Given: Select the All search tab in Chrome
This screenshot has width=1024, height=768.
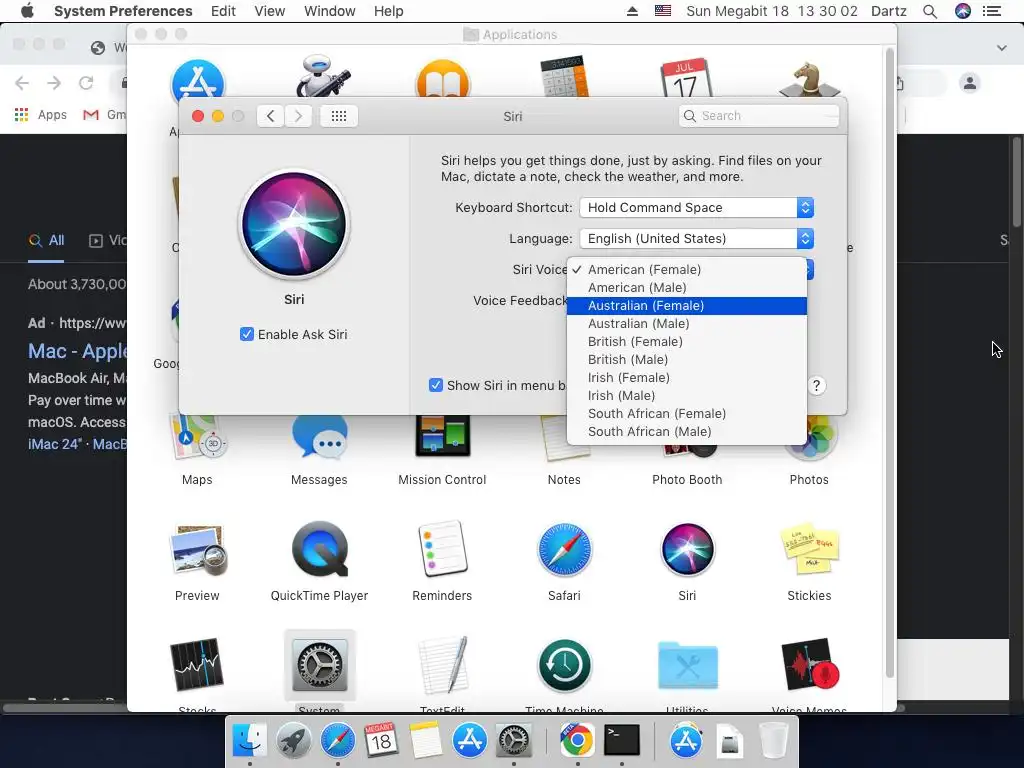Looking at the screenshot, I should (46, 240).
